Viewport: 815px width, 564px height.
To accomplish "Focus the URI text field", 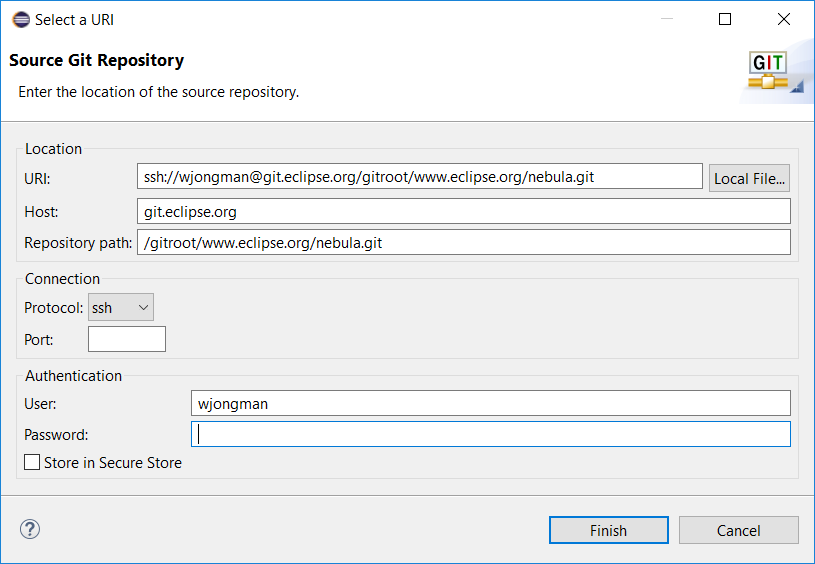I will point(420,177).
